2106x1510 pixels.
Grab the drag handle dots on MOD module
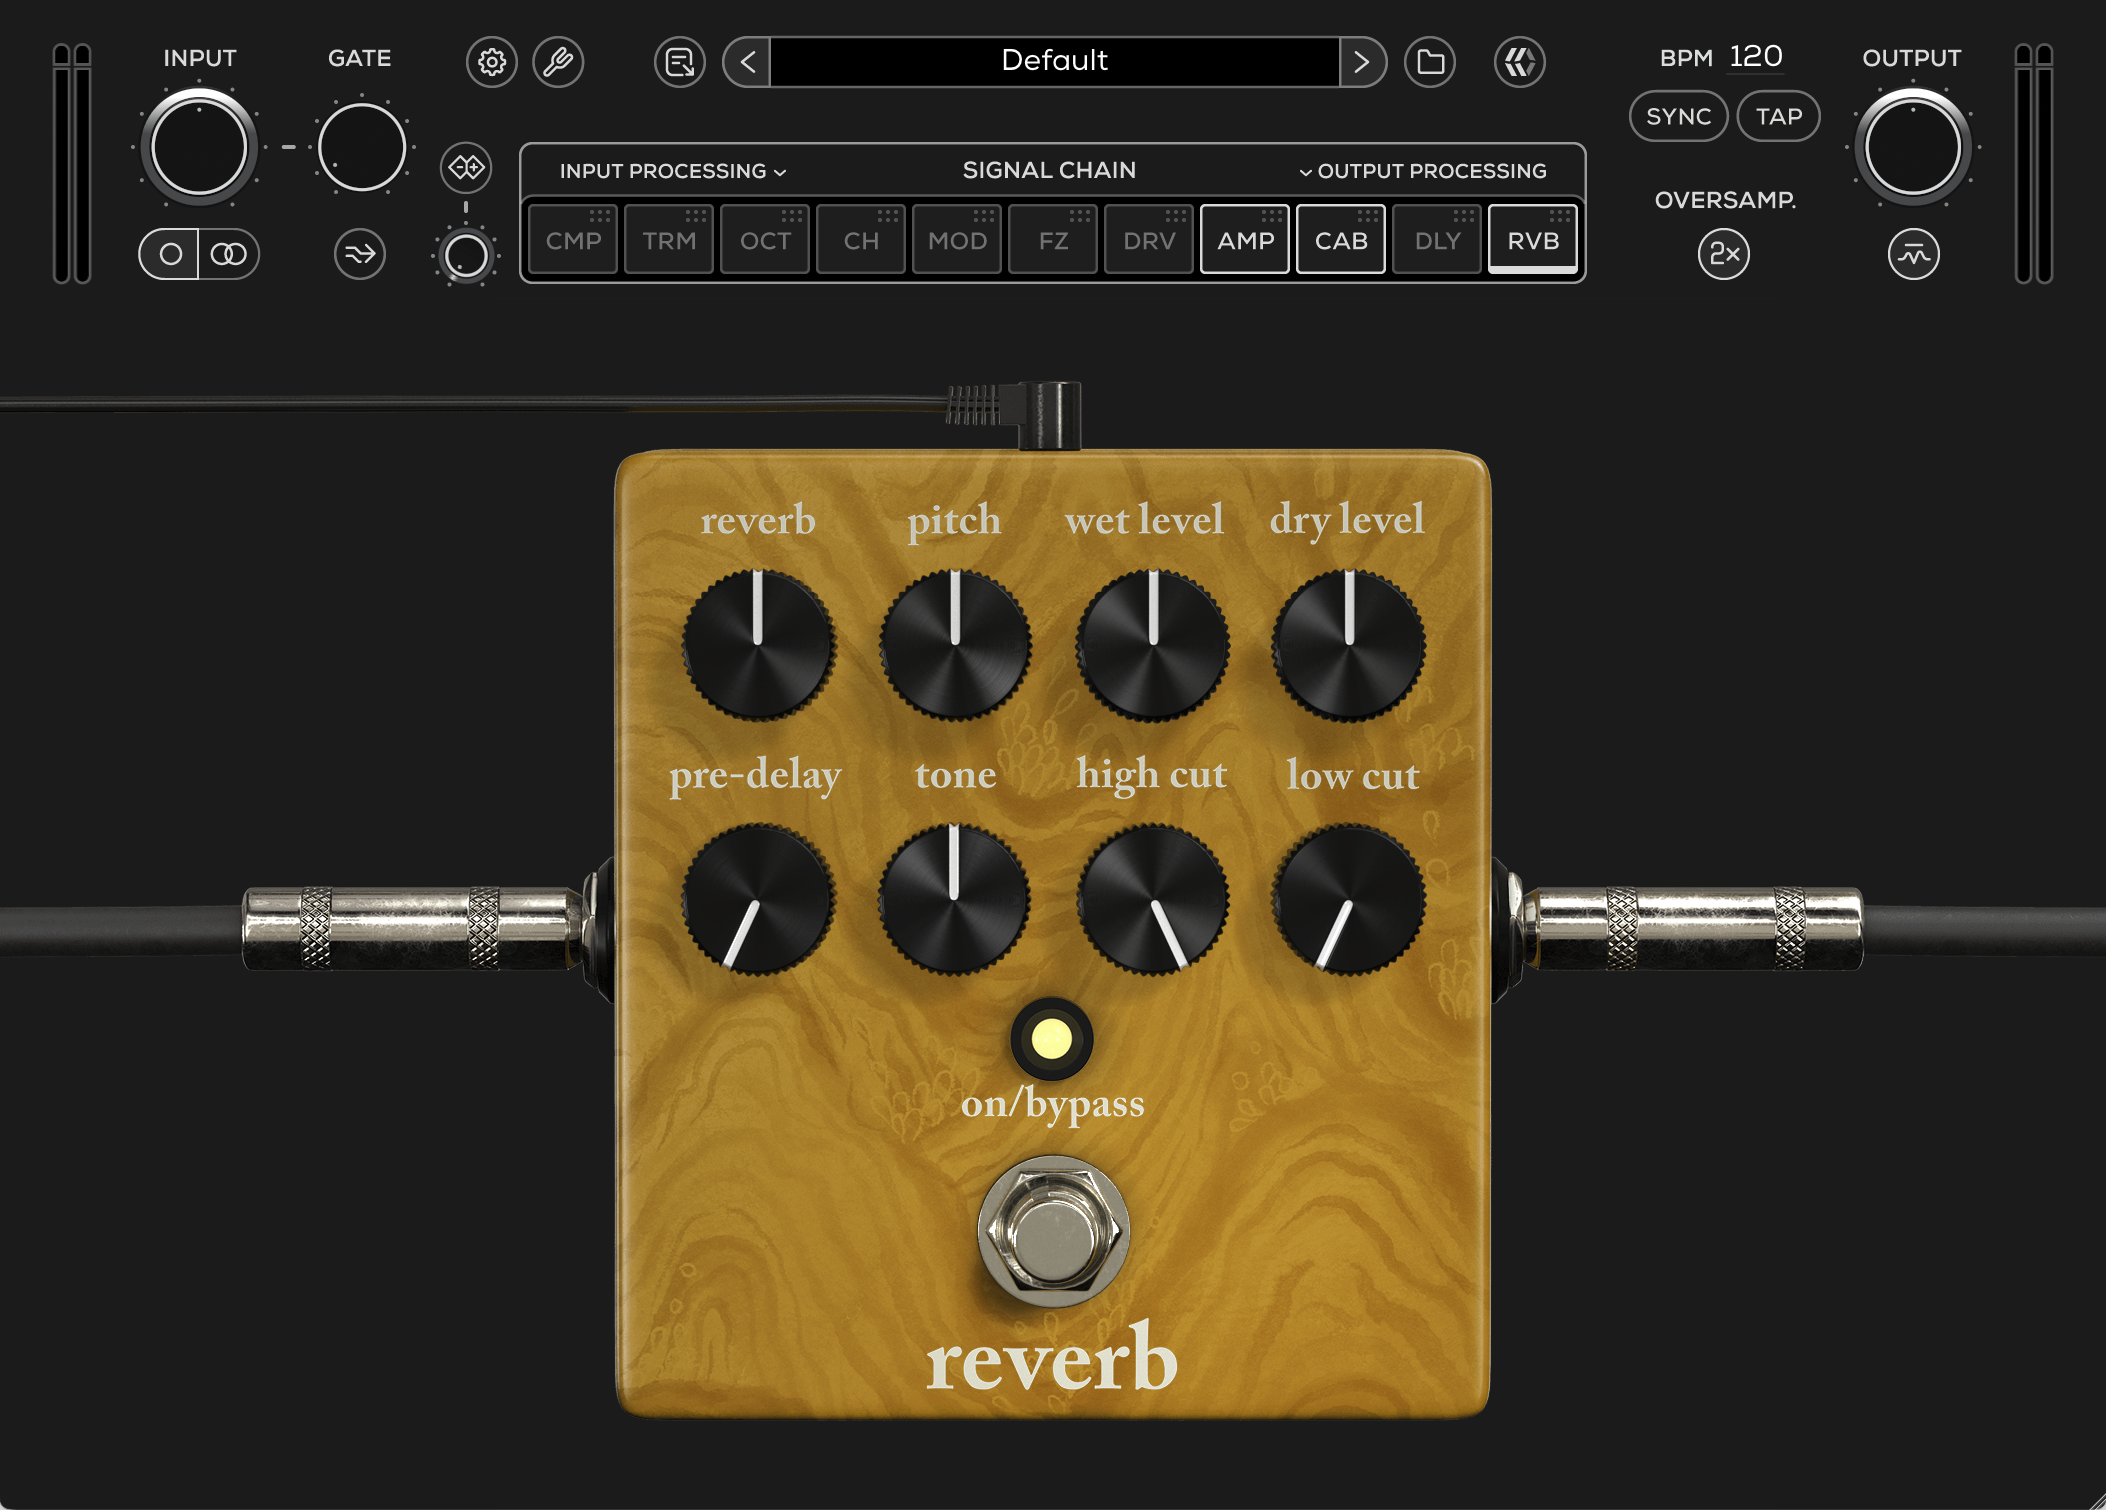tap(984, 215)
